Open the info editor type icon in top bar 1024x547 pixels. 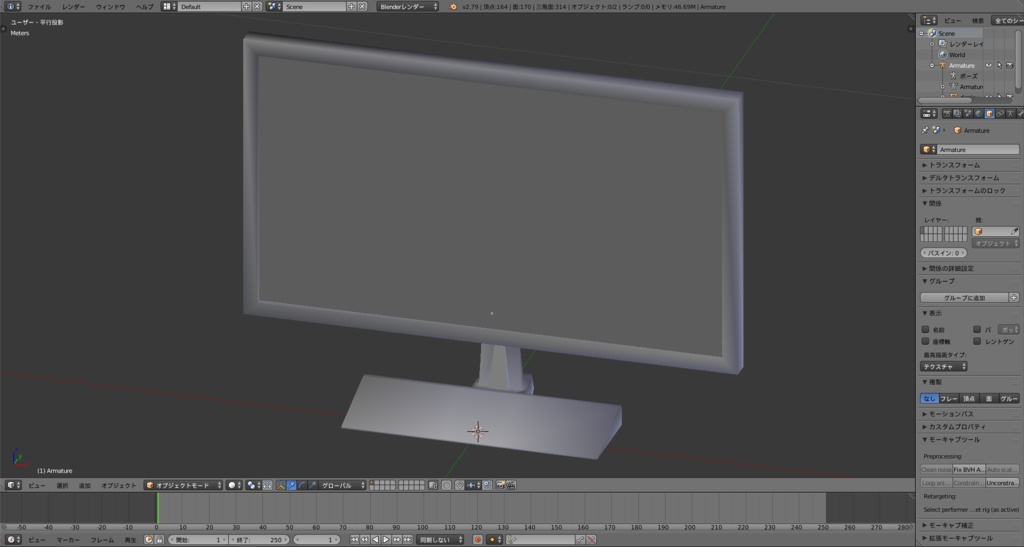click(12, 6)
